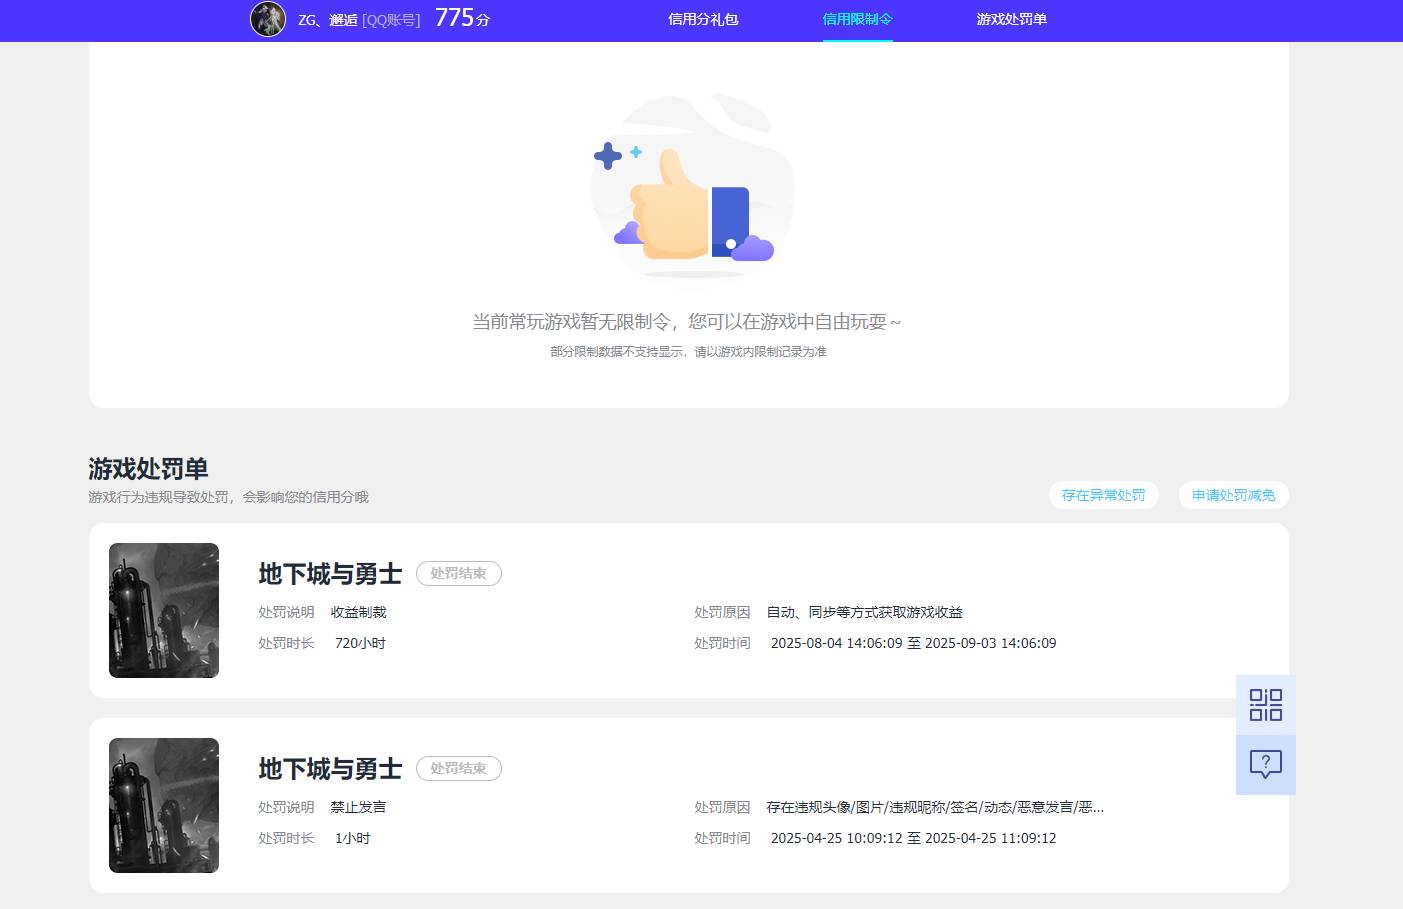Image resolution: width=1403 pixels, height=909 pixels.
Task: Click the user profile avatar in the header
Action: [267, 19]
